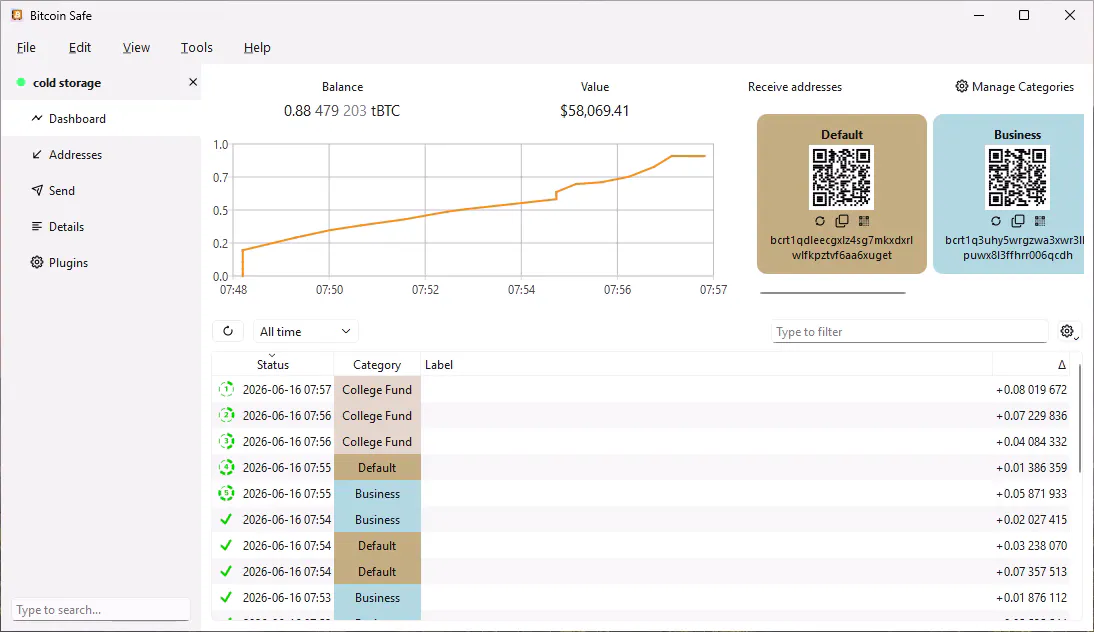Maximize the Bitcoin Safe window

[x=1024, y=15]
